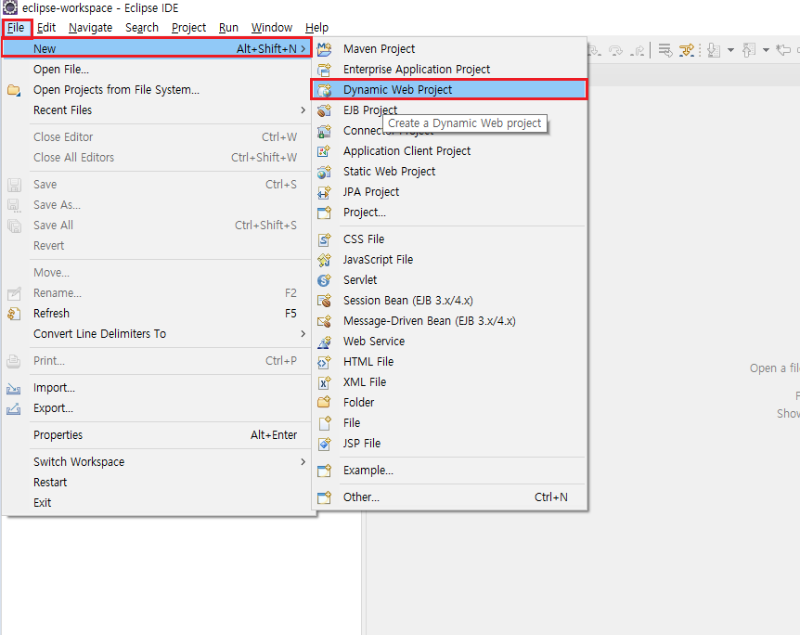
Task: Choose the Static Web Project icon
Action: (x=324, y=171)
